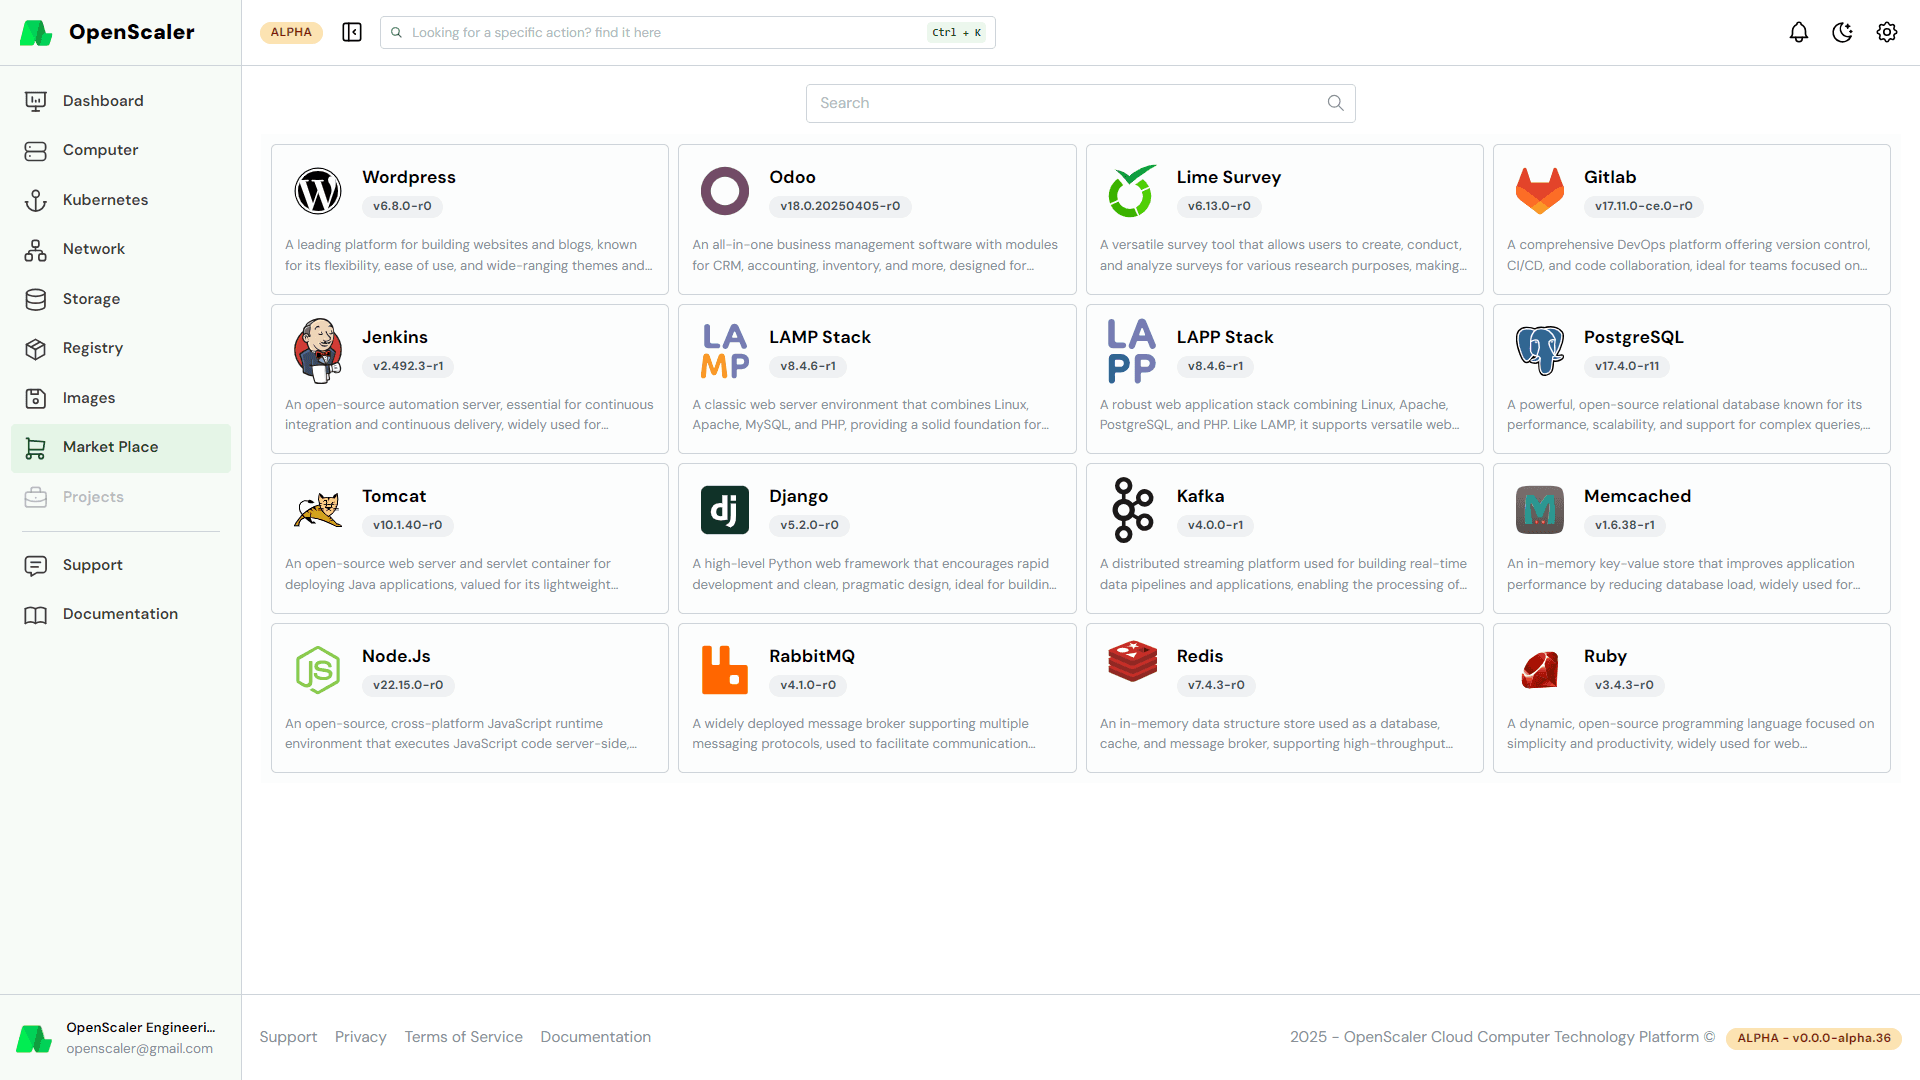Click the OpenScaler logo icon
The width and height of the screenshot is (1920, 1080).
[x=36, y=32]
